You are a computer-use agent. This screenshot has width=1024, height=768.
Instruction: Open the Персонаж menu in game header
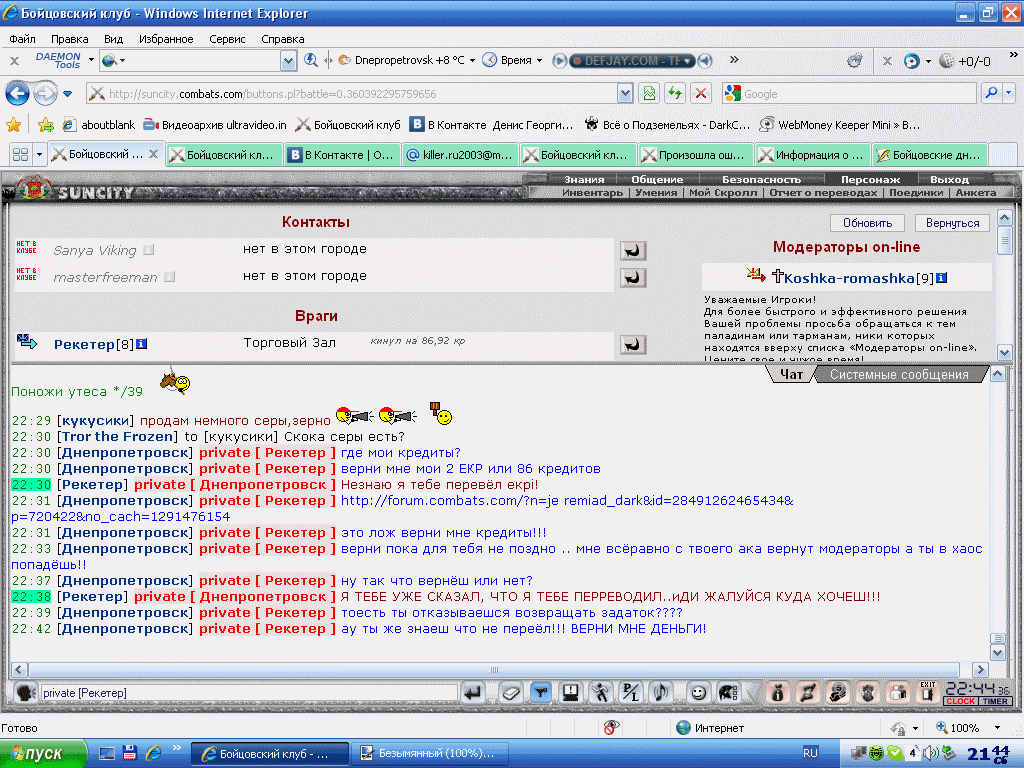pyautogui.click(x=870, y=180)
